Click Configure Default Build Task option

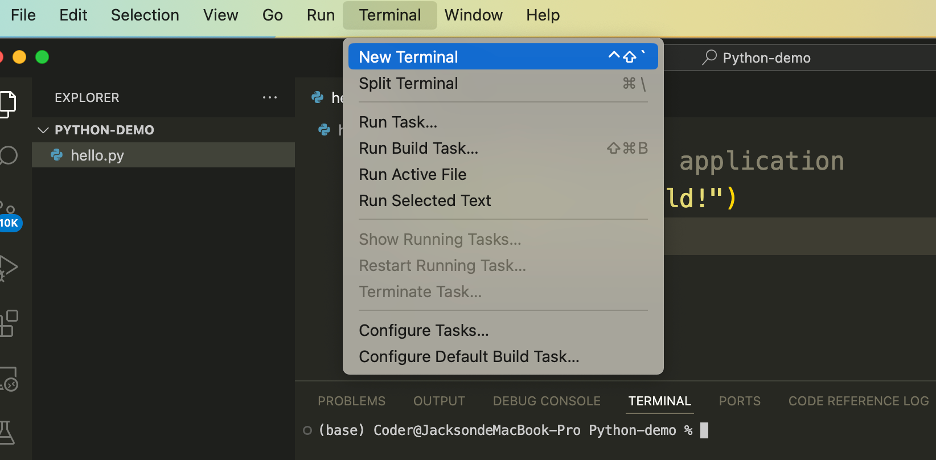pos(468,356)
